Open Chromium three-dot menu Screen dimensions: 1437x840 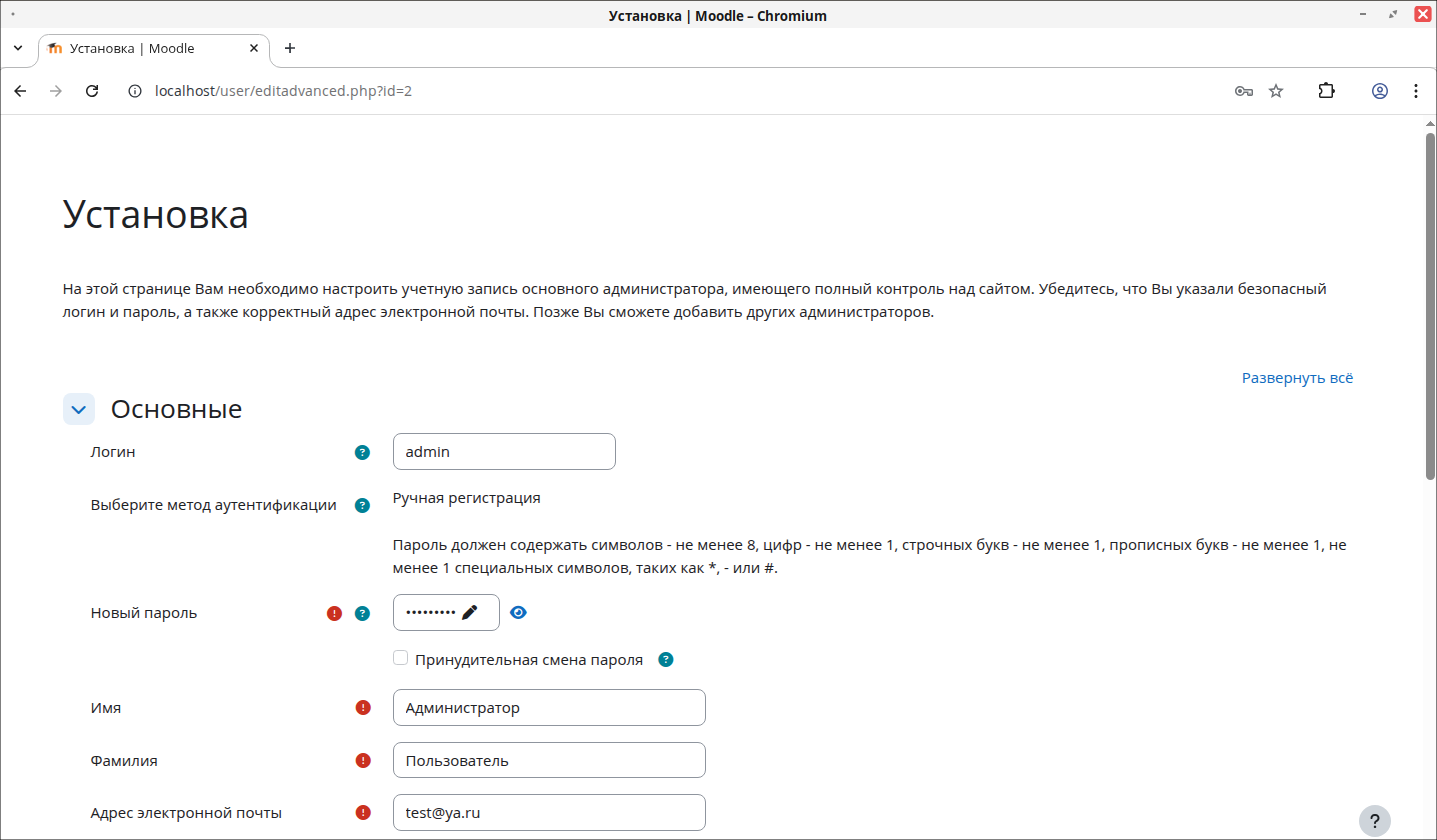coord(1415,91)
